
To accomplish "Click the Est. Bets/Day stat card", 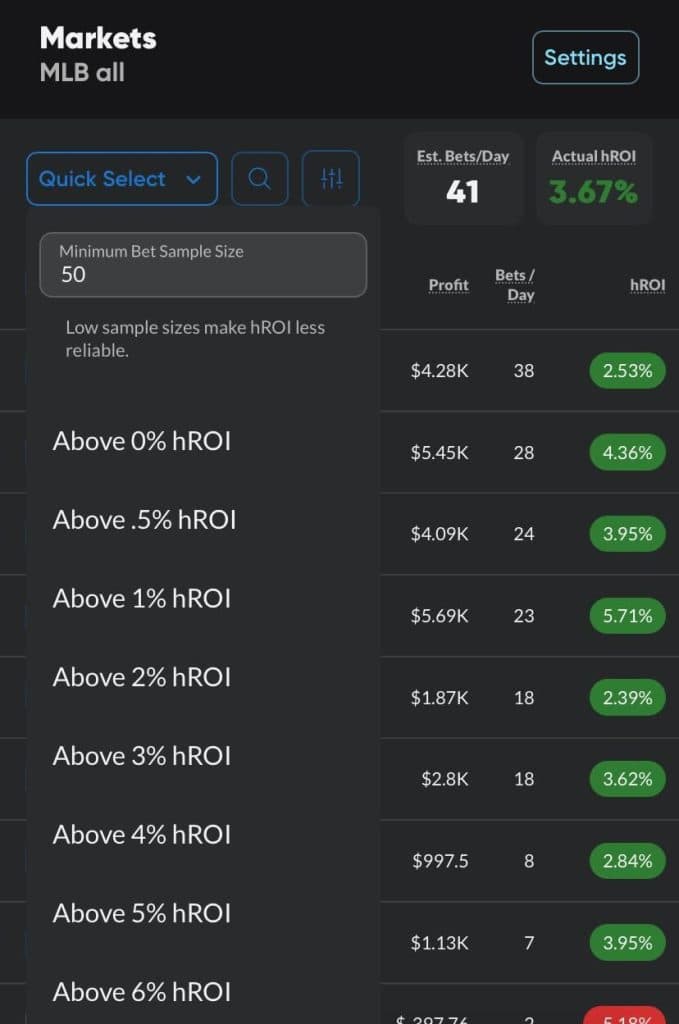I will 463,177.
